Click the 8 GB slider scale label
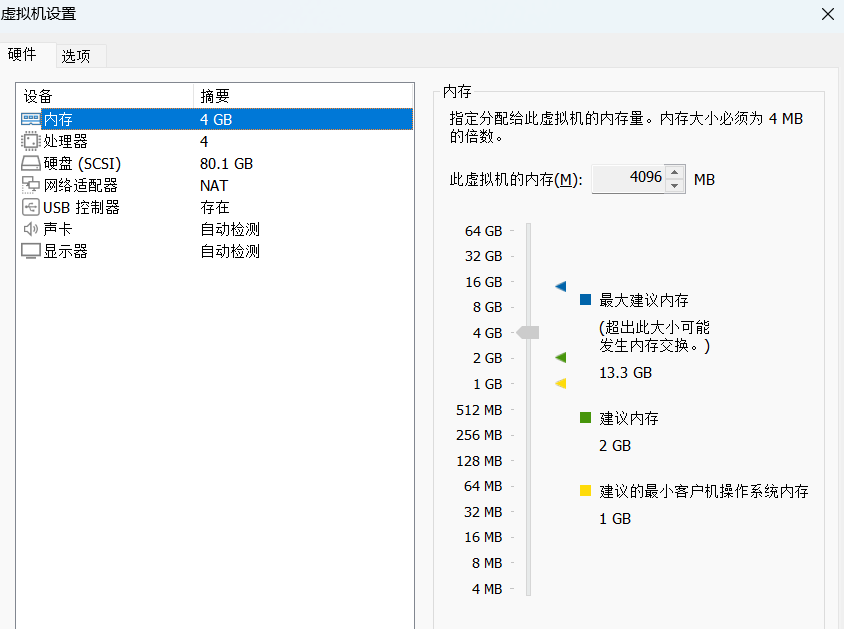The image size is (844, 629). (x=487, y=307)
